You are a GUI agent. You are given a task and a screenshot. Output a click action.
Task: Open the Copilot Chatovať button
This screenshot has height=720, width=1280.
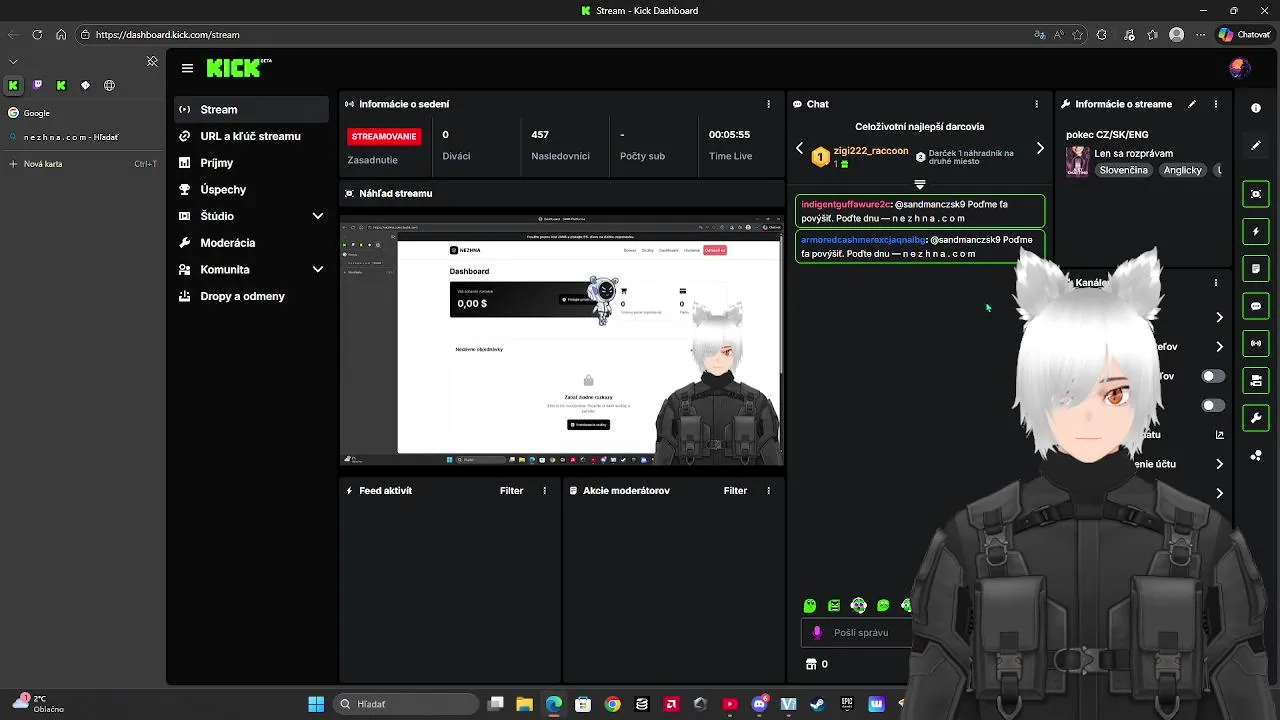(x=1244, y=34)
